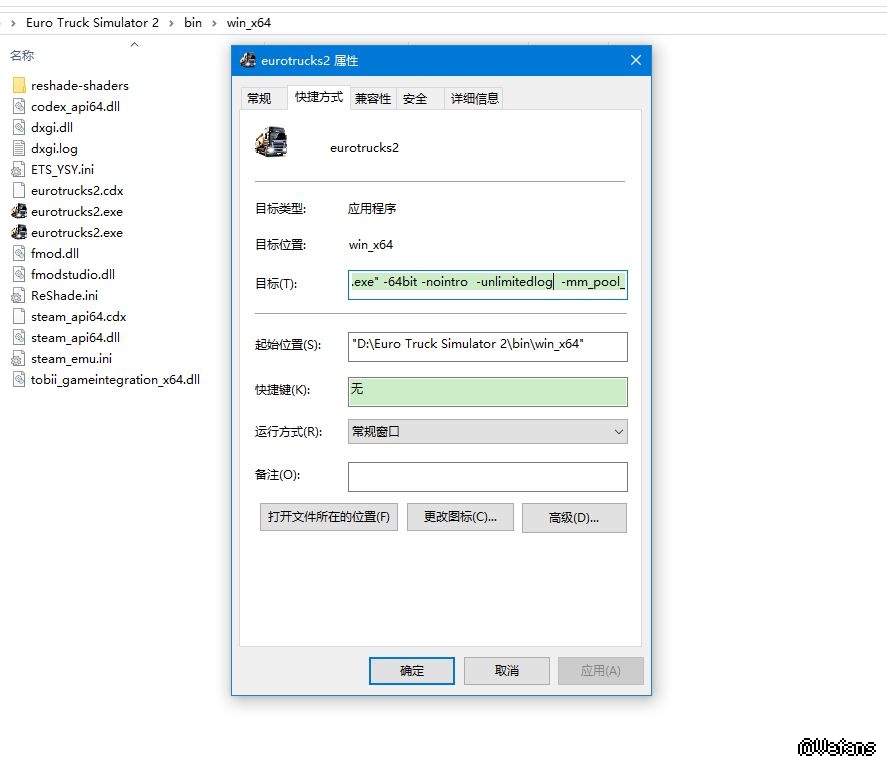The width and height of the screenshot is (887, 768).
Task: Select the ETS_YSY.ini file name
Action: tap(62, 170)
